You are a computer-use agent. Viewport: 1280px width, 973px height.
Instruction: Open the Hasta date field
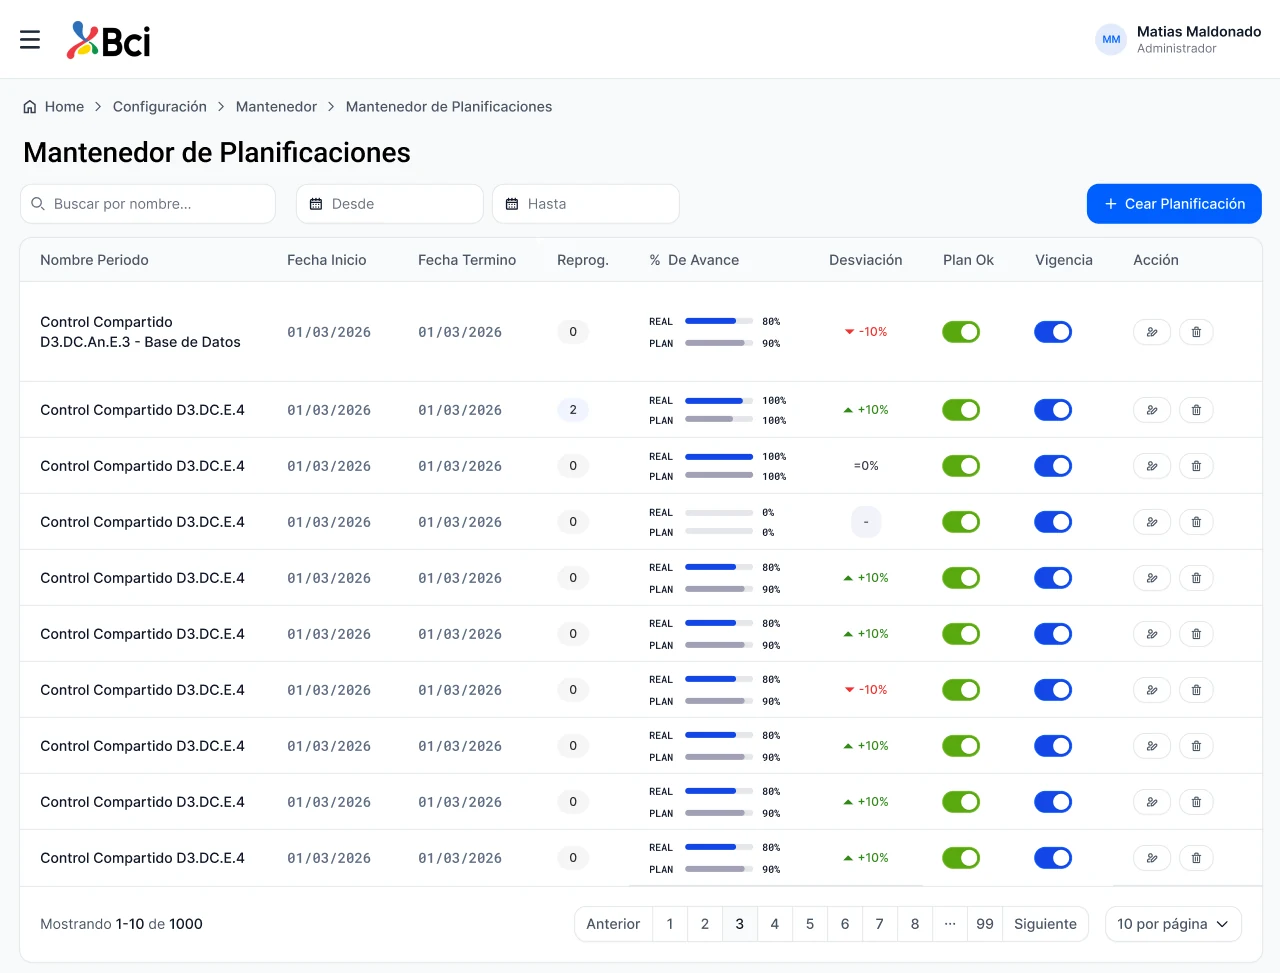point(586,204)
